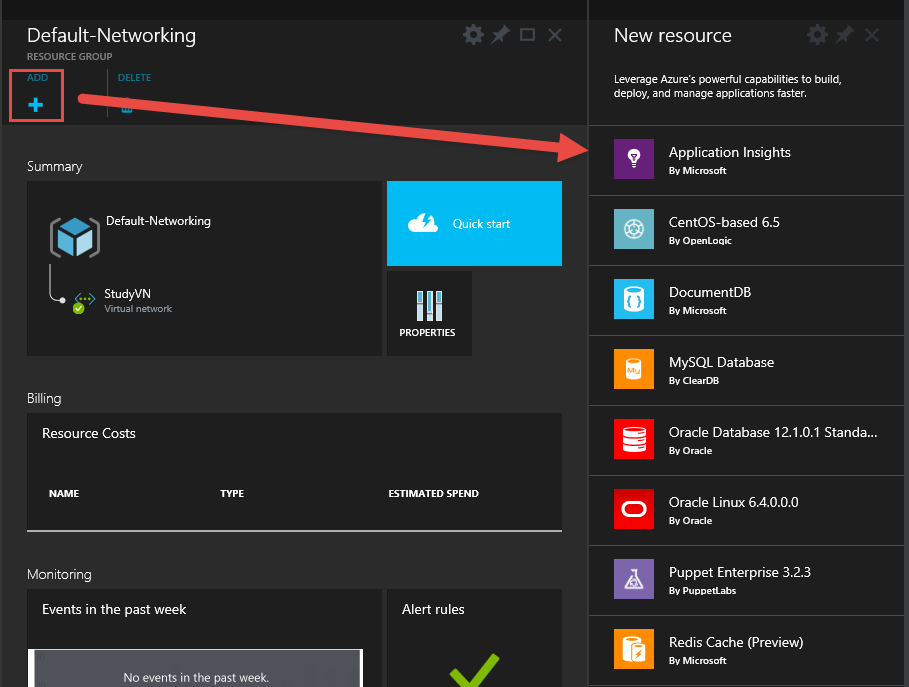This screenshot has width=909, height=687.
Task: Click "By ClearDB" publisher text
Action: (693, 381)
